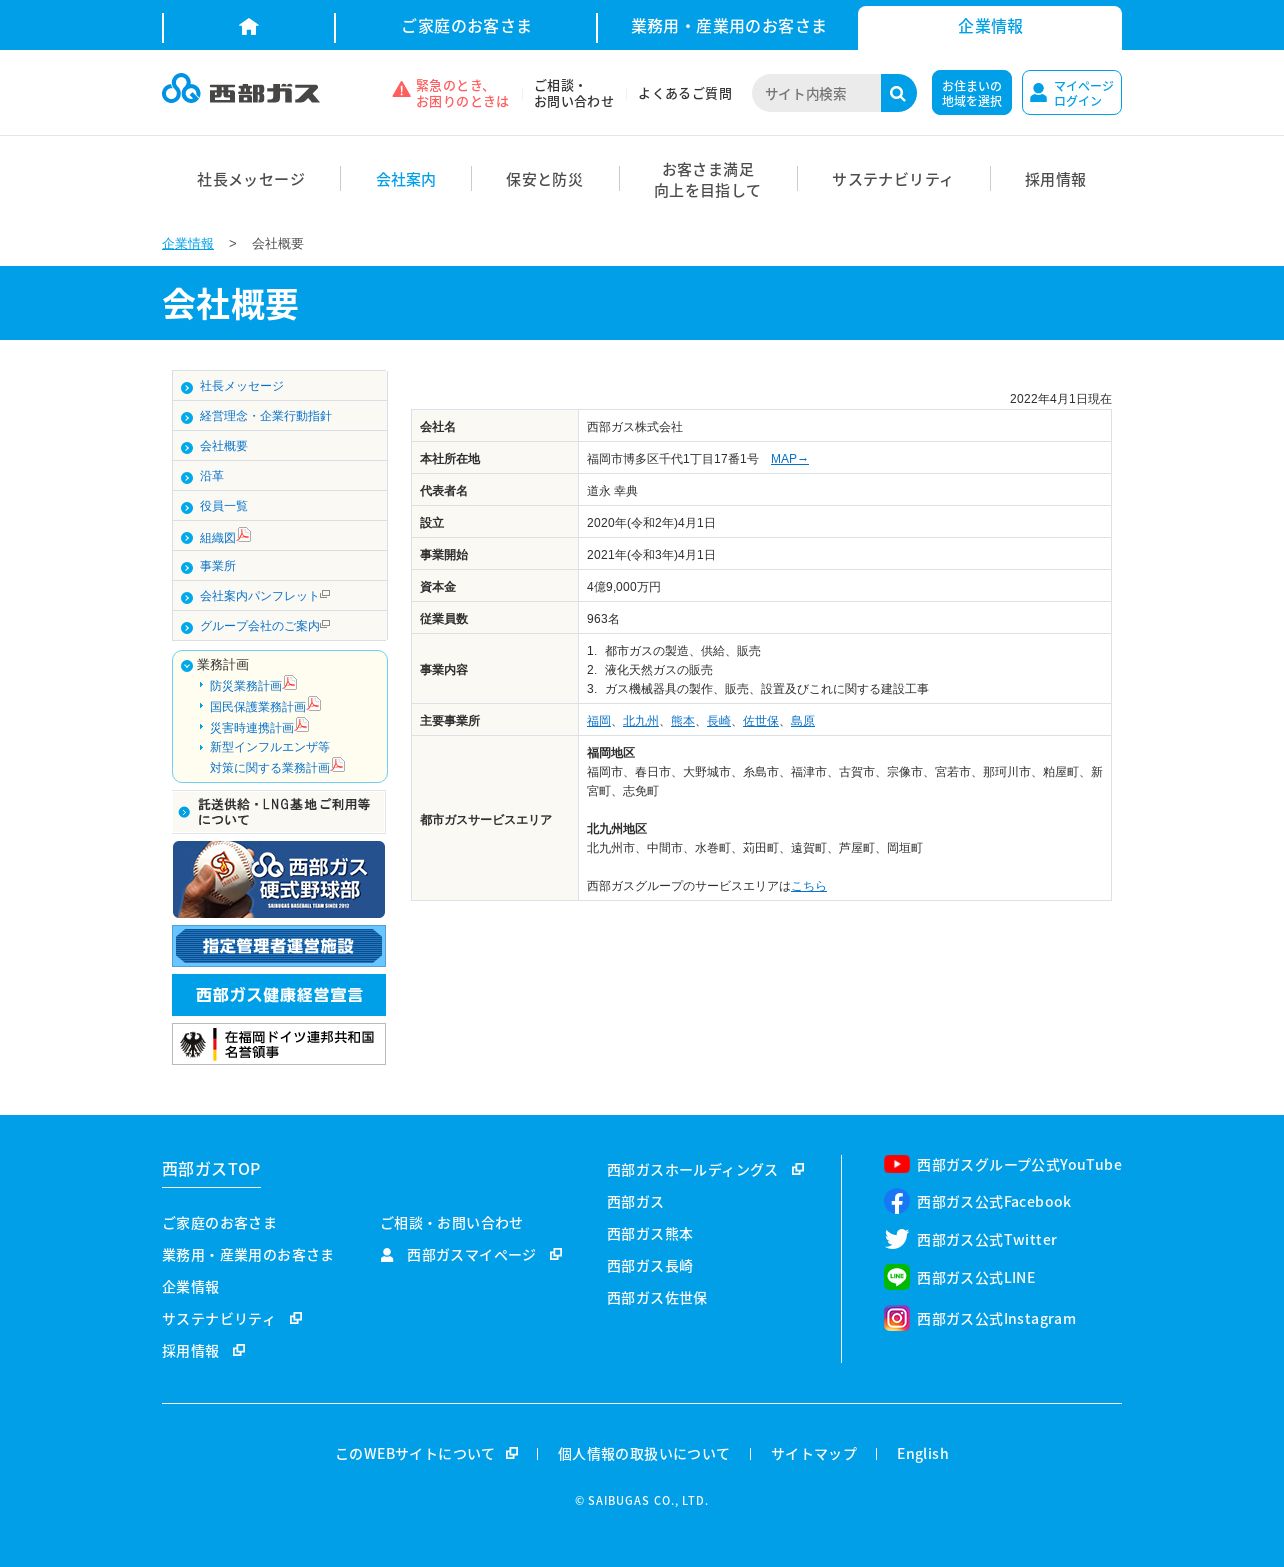Click external icon after このWEBサイトについて
Viewport: 1284px width, 1567px height.
pos(512,1453)
